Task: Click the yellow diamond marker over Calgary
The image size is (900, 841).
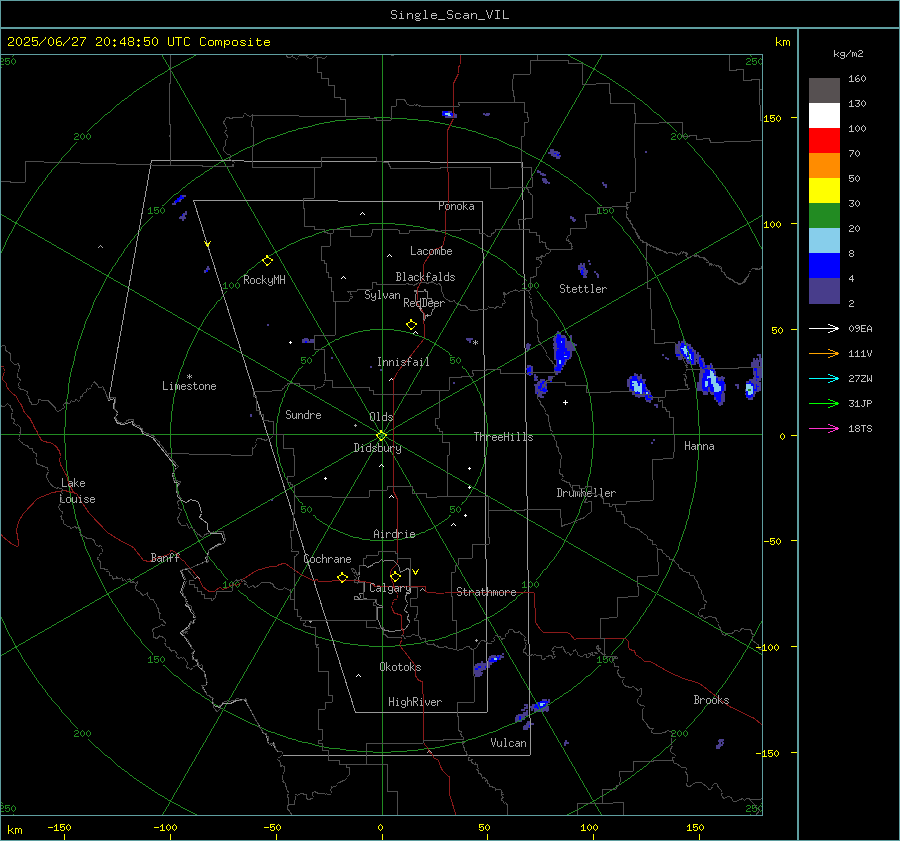Action: coord(395,576)
